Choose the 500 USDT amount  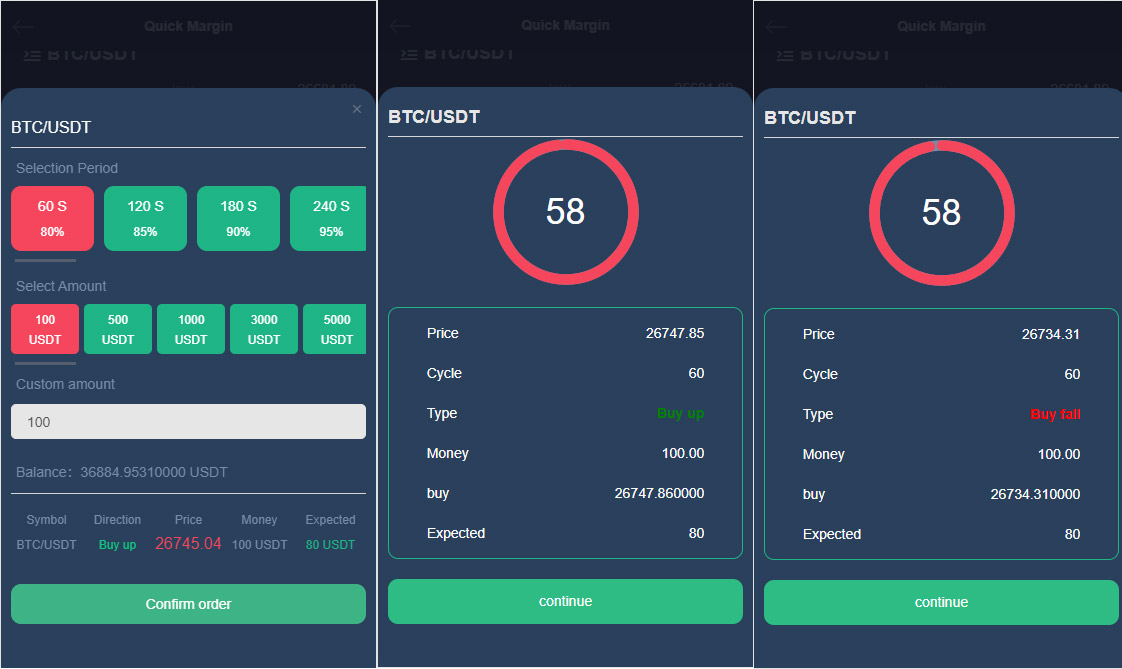tap(118, 329)
